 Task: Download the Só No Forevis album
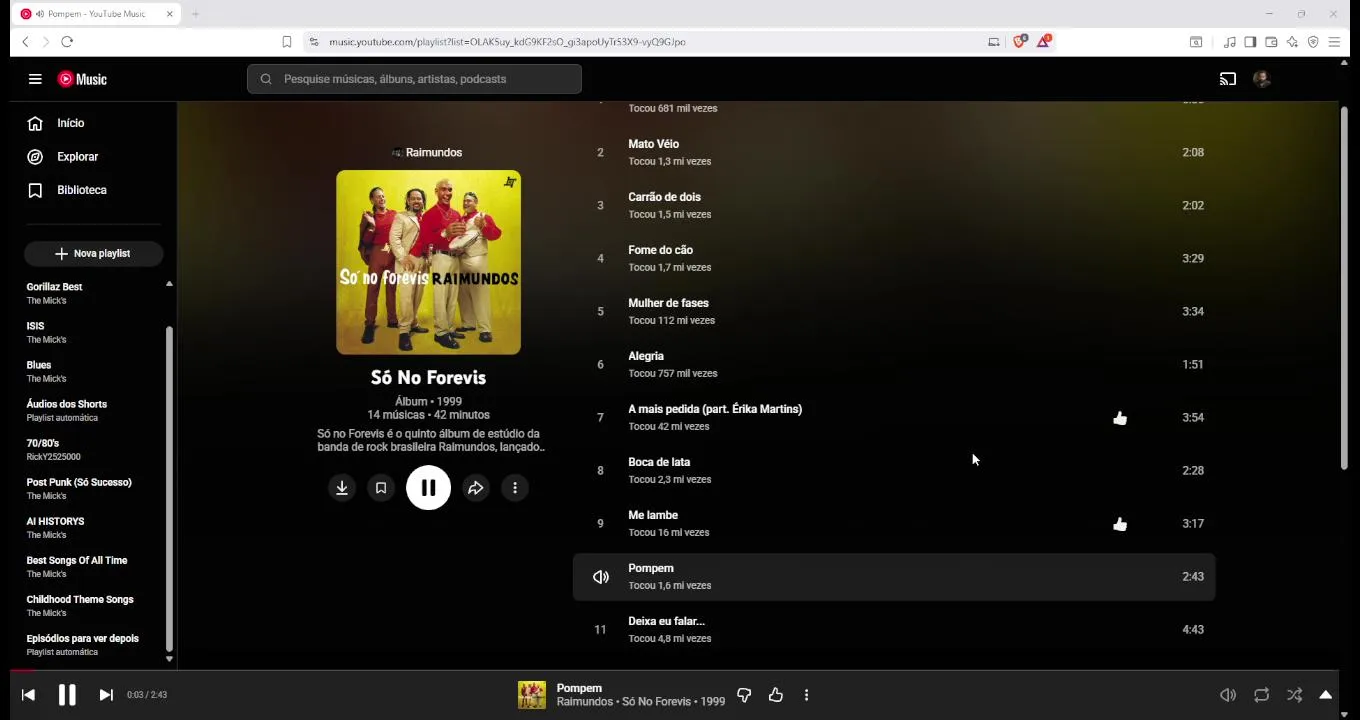click(342, 488)
